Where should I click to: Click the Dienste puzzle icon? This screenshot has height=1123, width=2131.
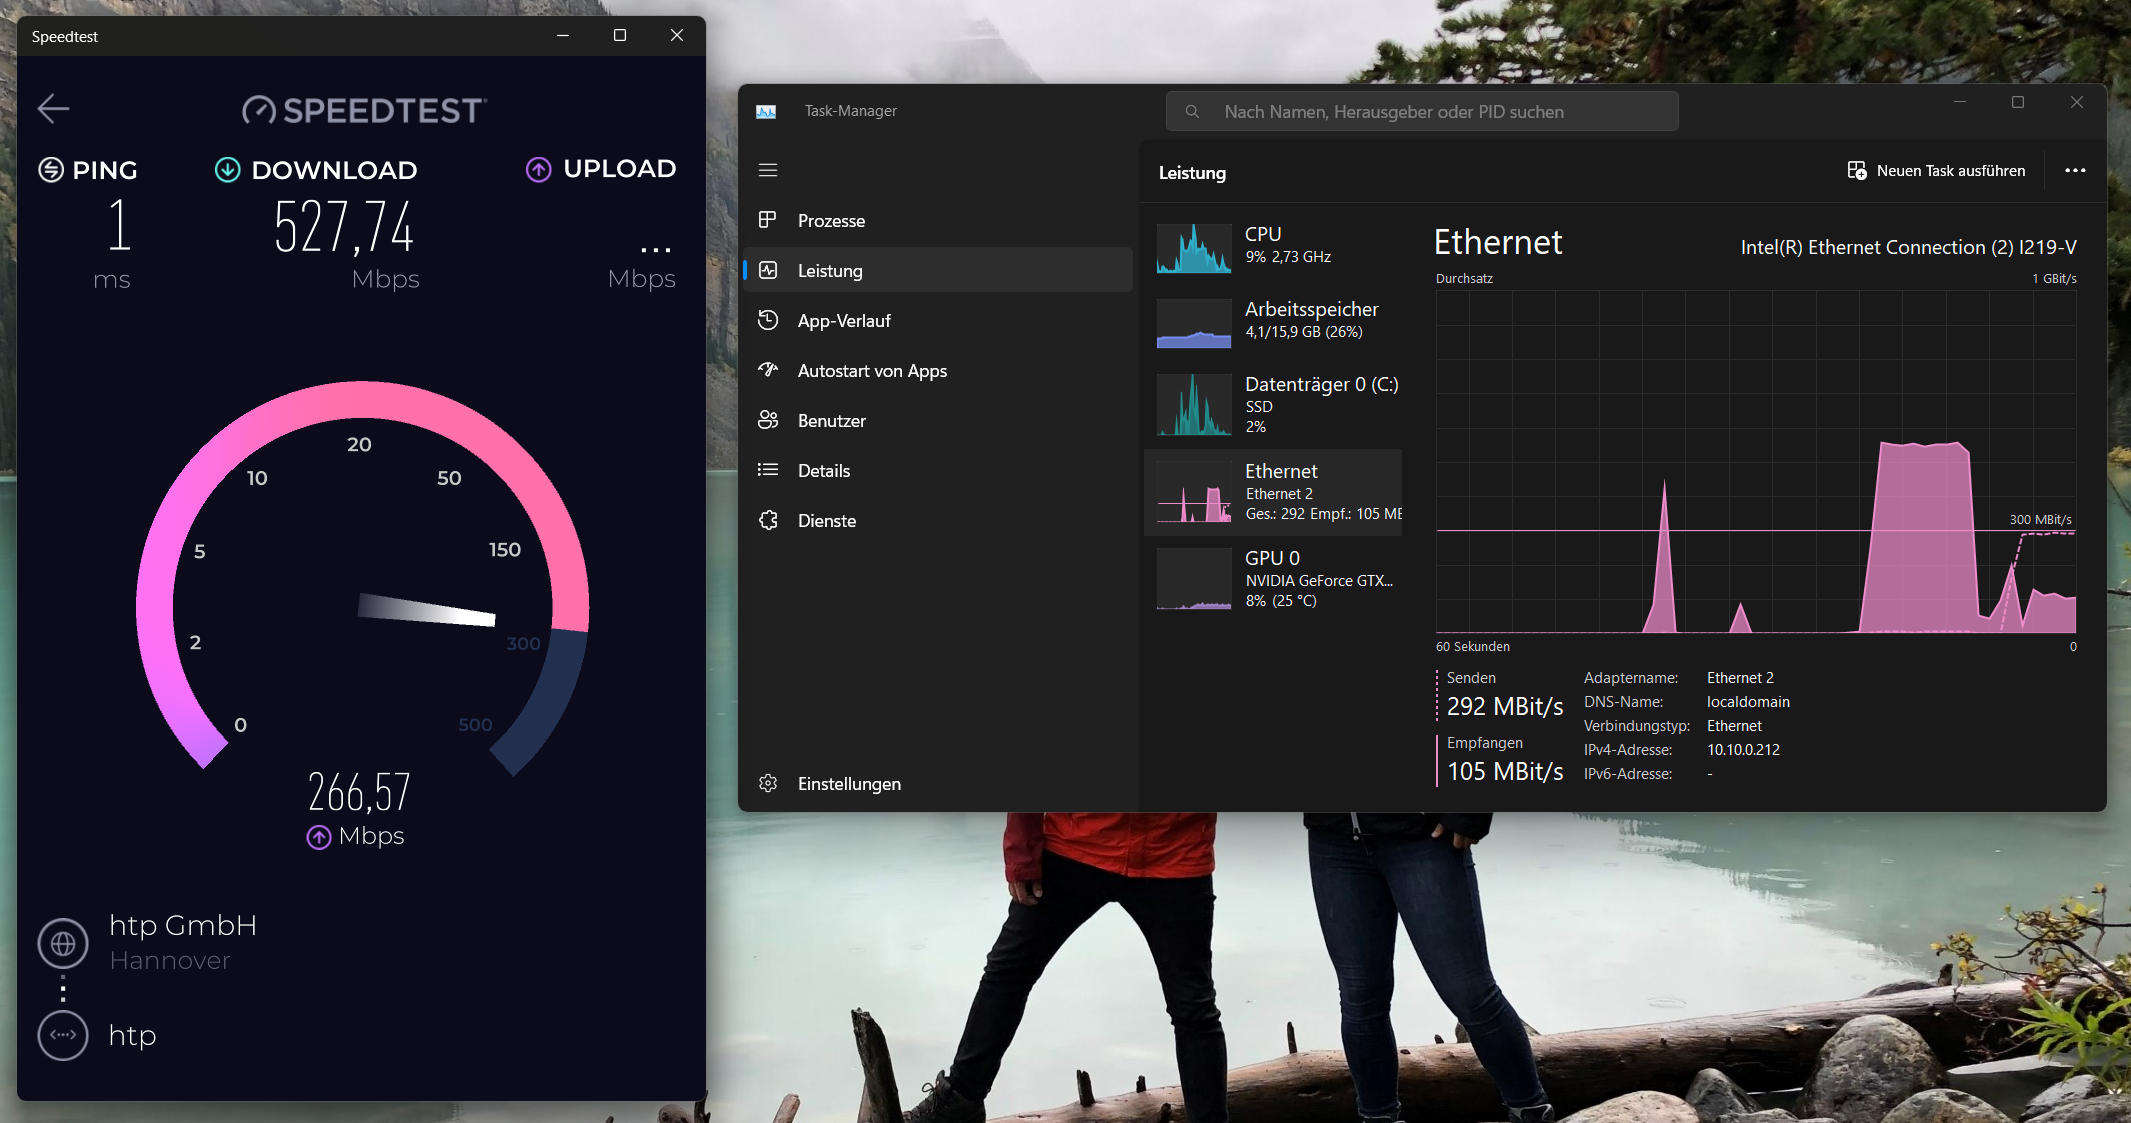[768, 520]
